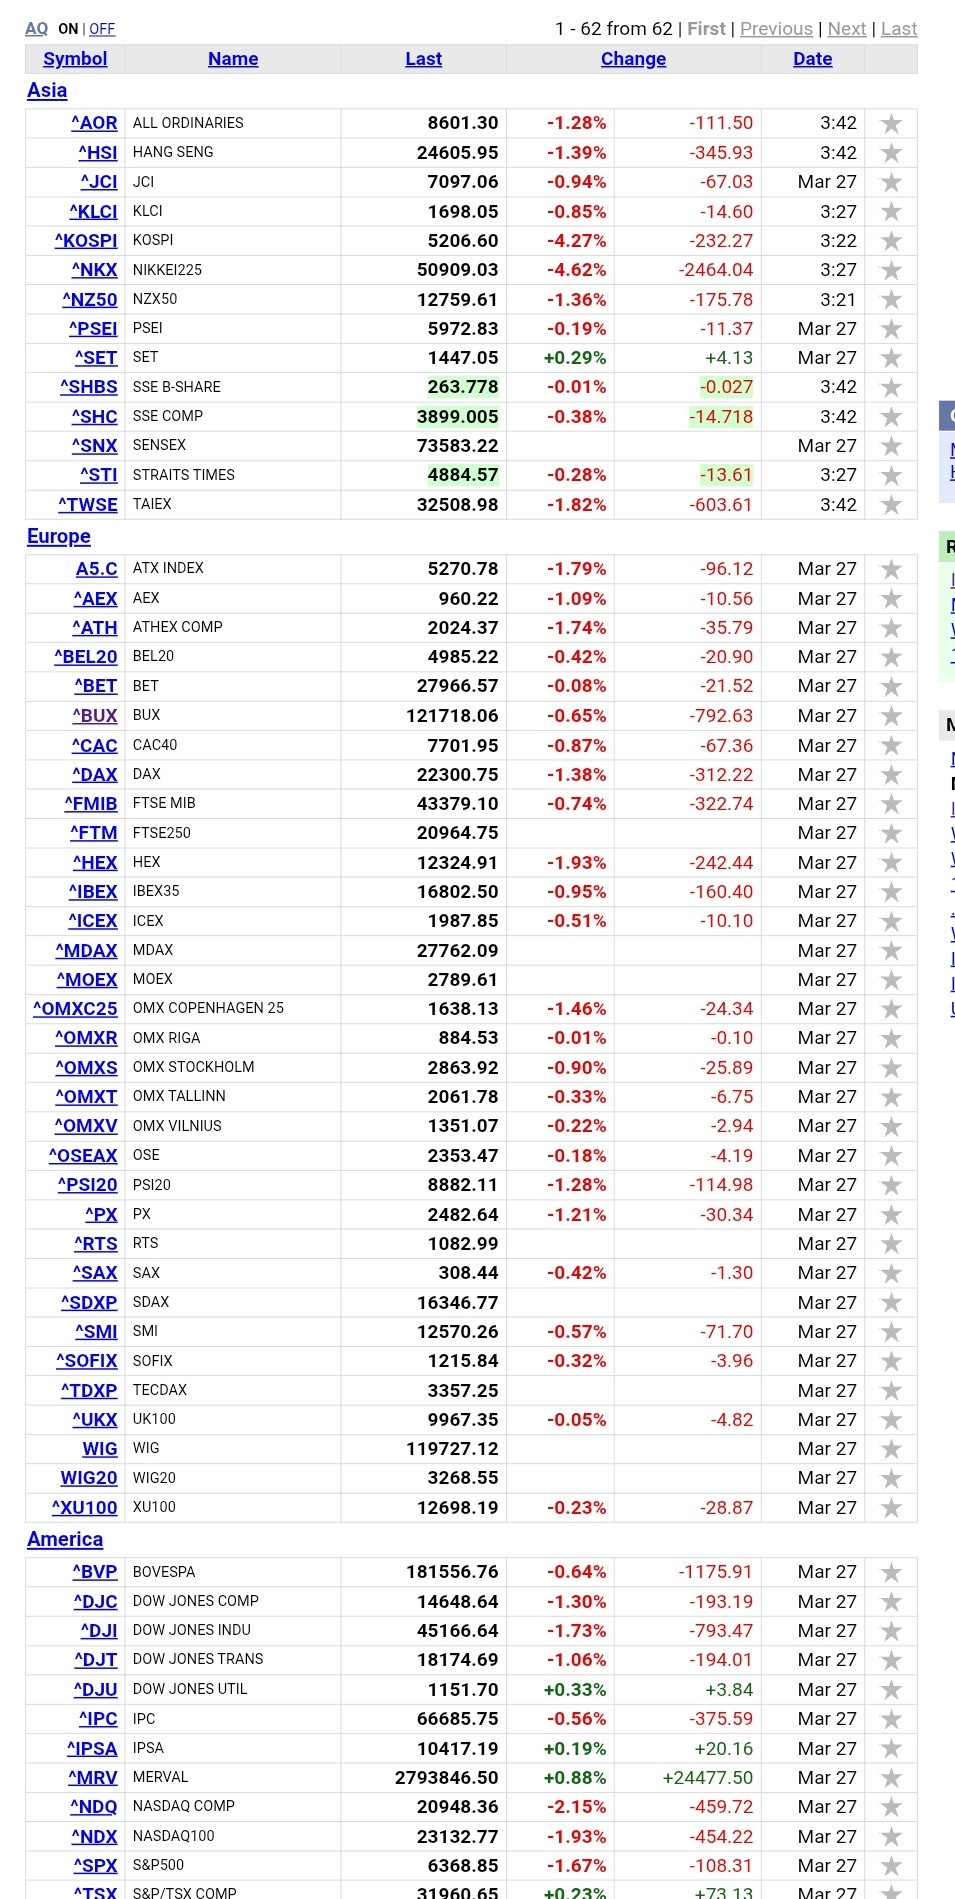955x1899 pixels.
Task: Star the HANG SENG index row
Action: [x=890, y=153]
